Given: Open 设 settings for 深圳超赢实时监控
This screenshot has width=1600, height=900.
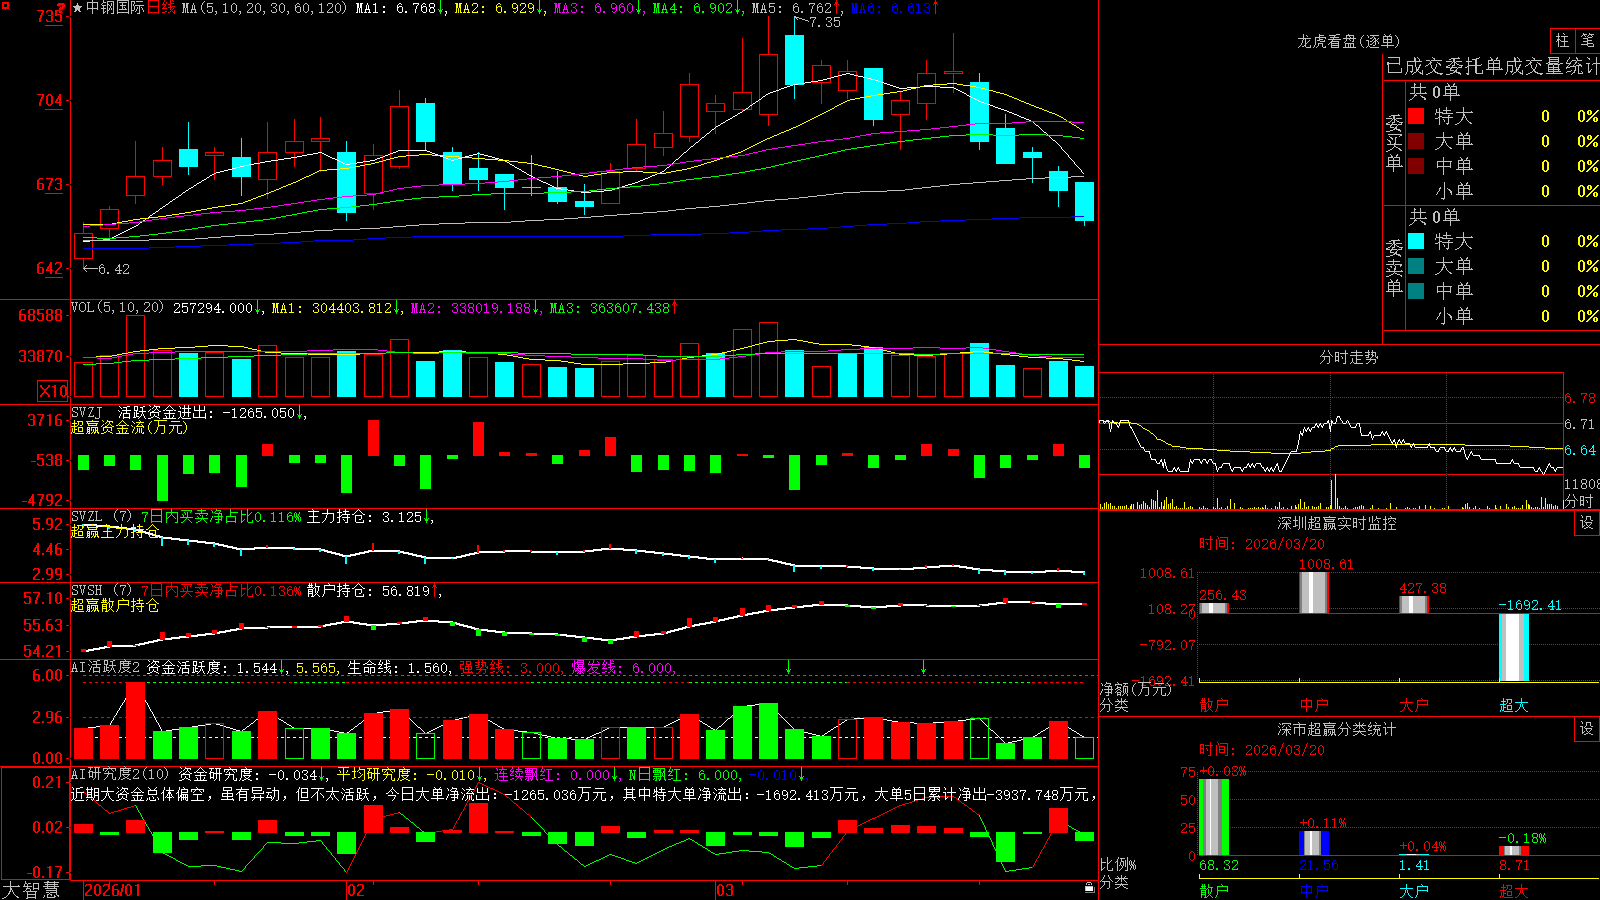Looking at the screenshot, I should [x=1587, y=523].
